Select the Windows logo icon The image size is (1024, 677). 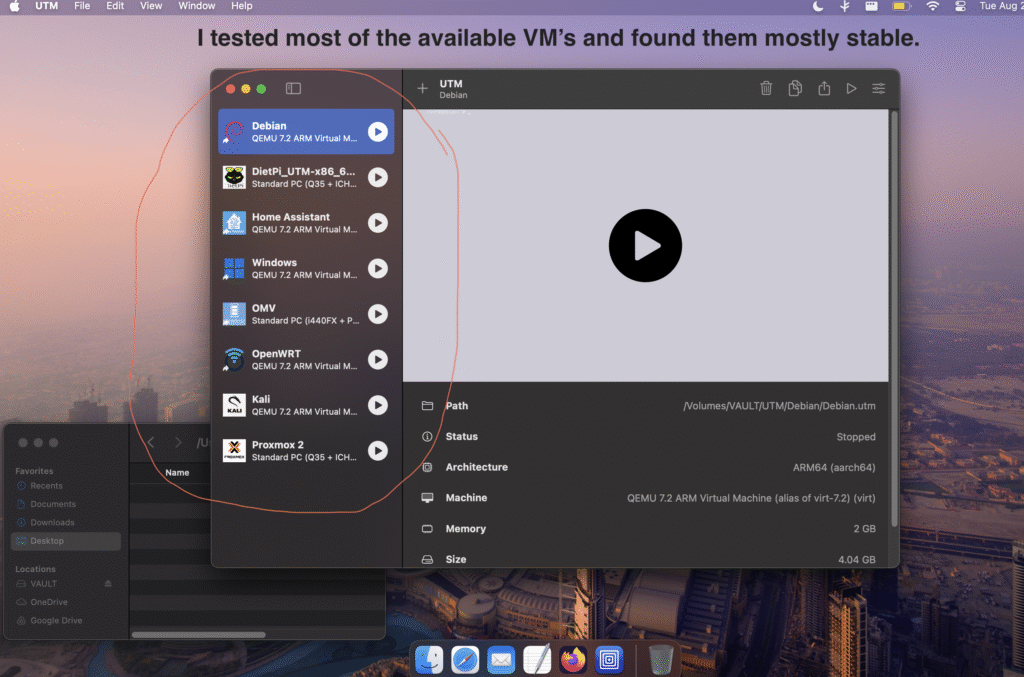pos(234,268)
